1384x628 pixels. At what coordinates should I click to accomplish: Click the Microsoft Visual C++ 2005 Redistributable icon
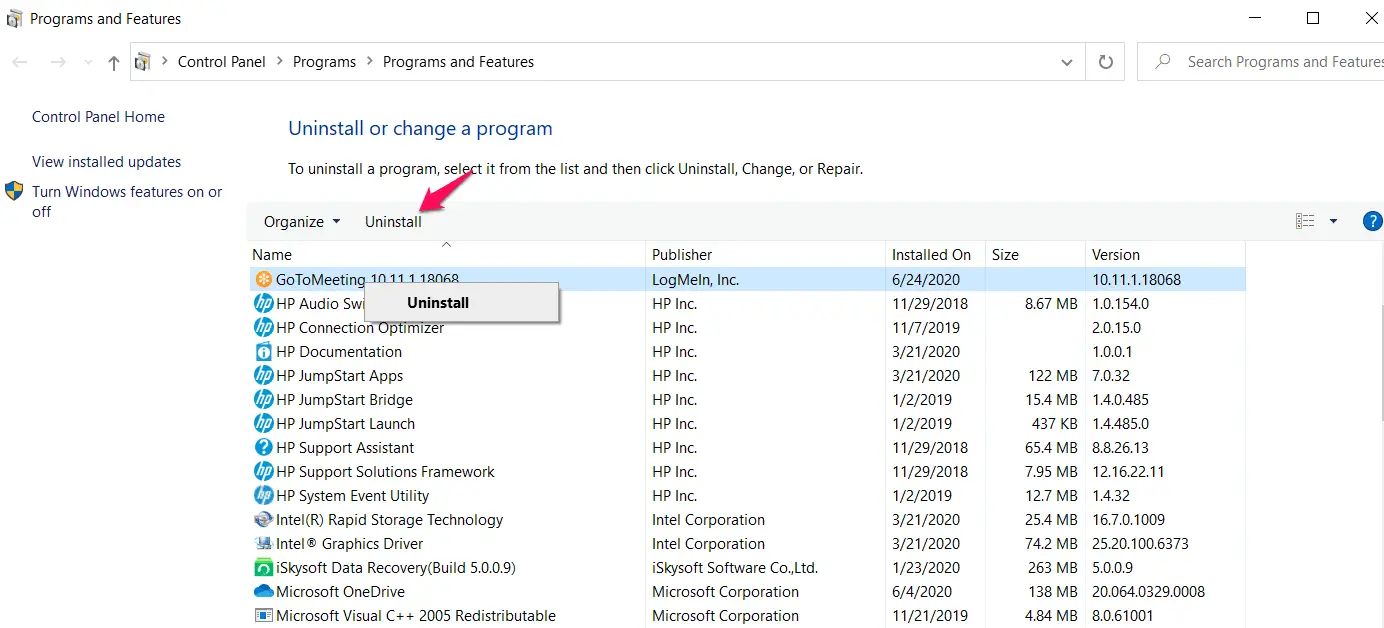coord(264,615)
